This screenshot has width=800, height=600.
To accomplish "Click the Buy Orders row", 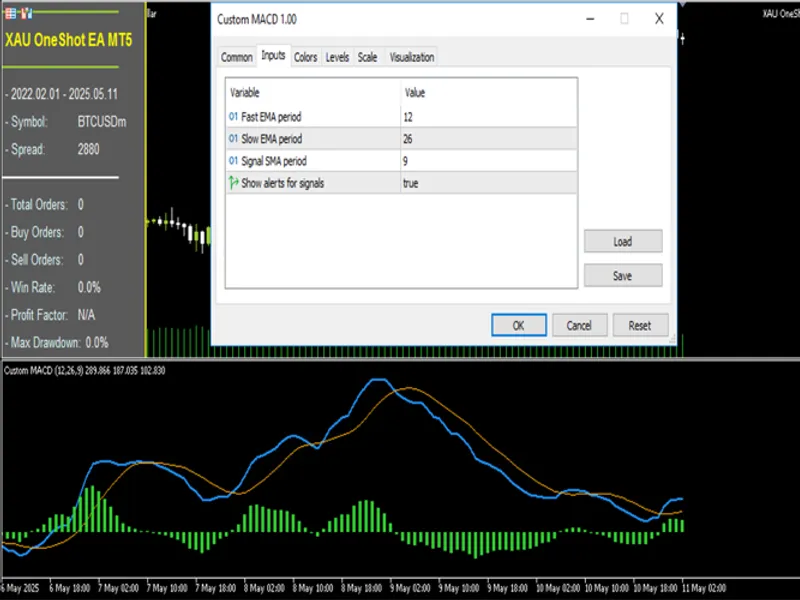I will click(44, 232).
